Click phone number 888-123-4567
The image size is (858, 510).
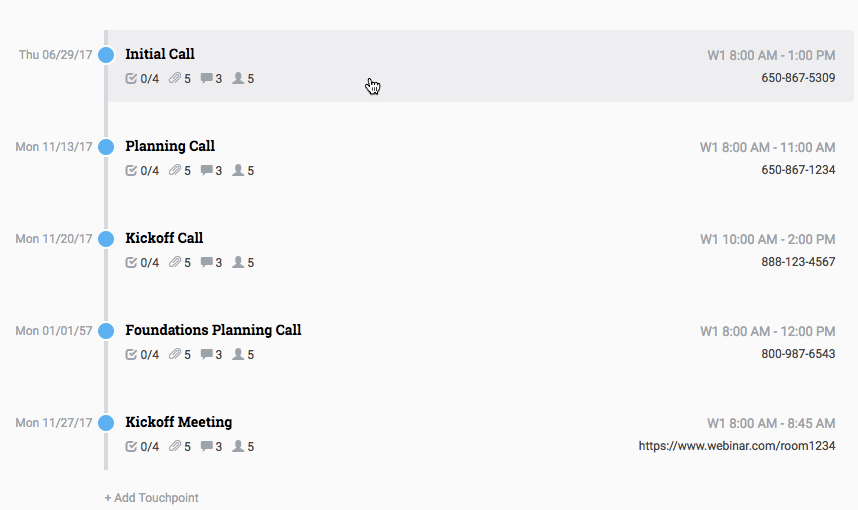coord(798,262)
